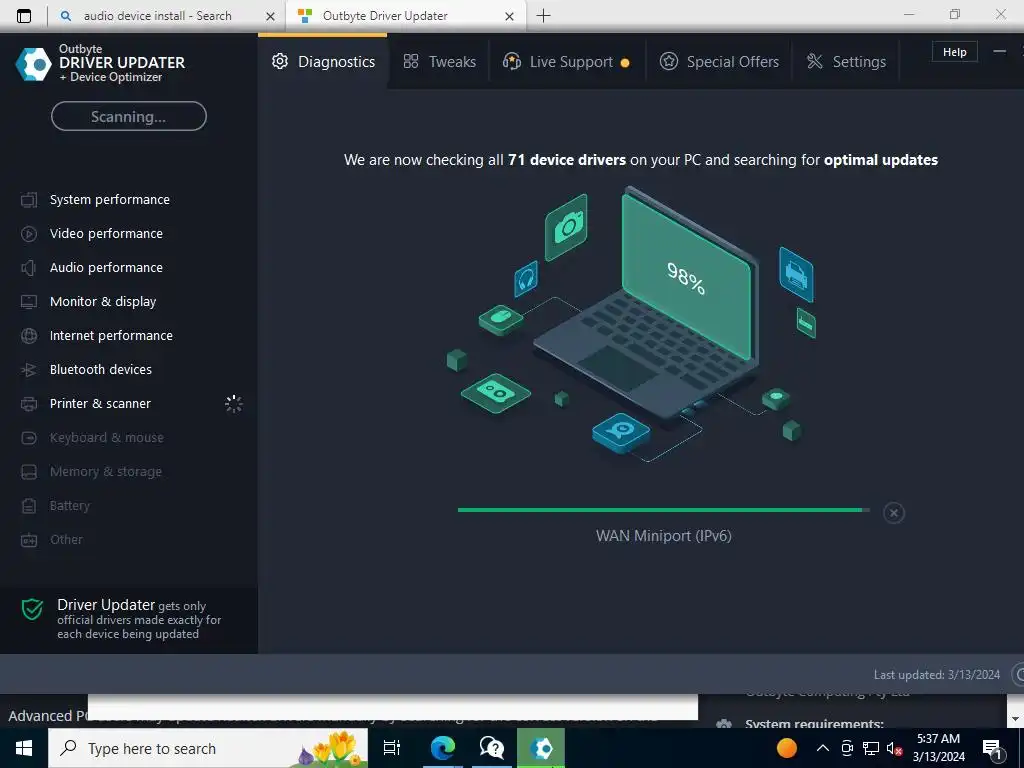The height and width of the screenshot is (768, 1024).
Task: Click the Meet Now tray icon
Action: coord(847,748)
